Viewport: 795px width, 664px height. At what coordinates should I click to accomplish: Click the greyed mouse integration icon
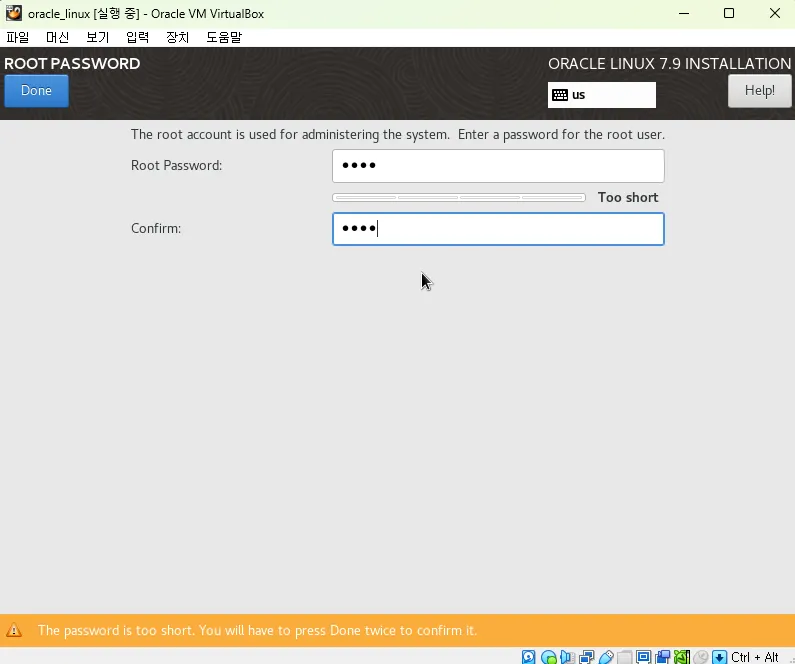coord(701,657)
